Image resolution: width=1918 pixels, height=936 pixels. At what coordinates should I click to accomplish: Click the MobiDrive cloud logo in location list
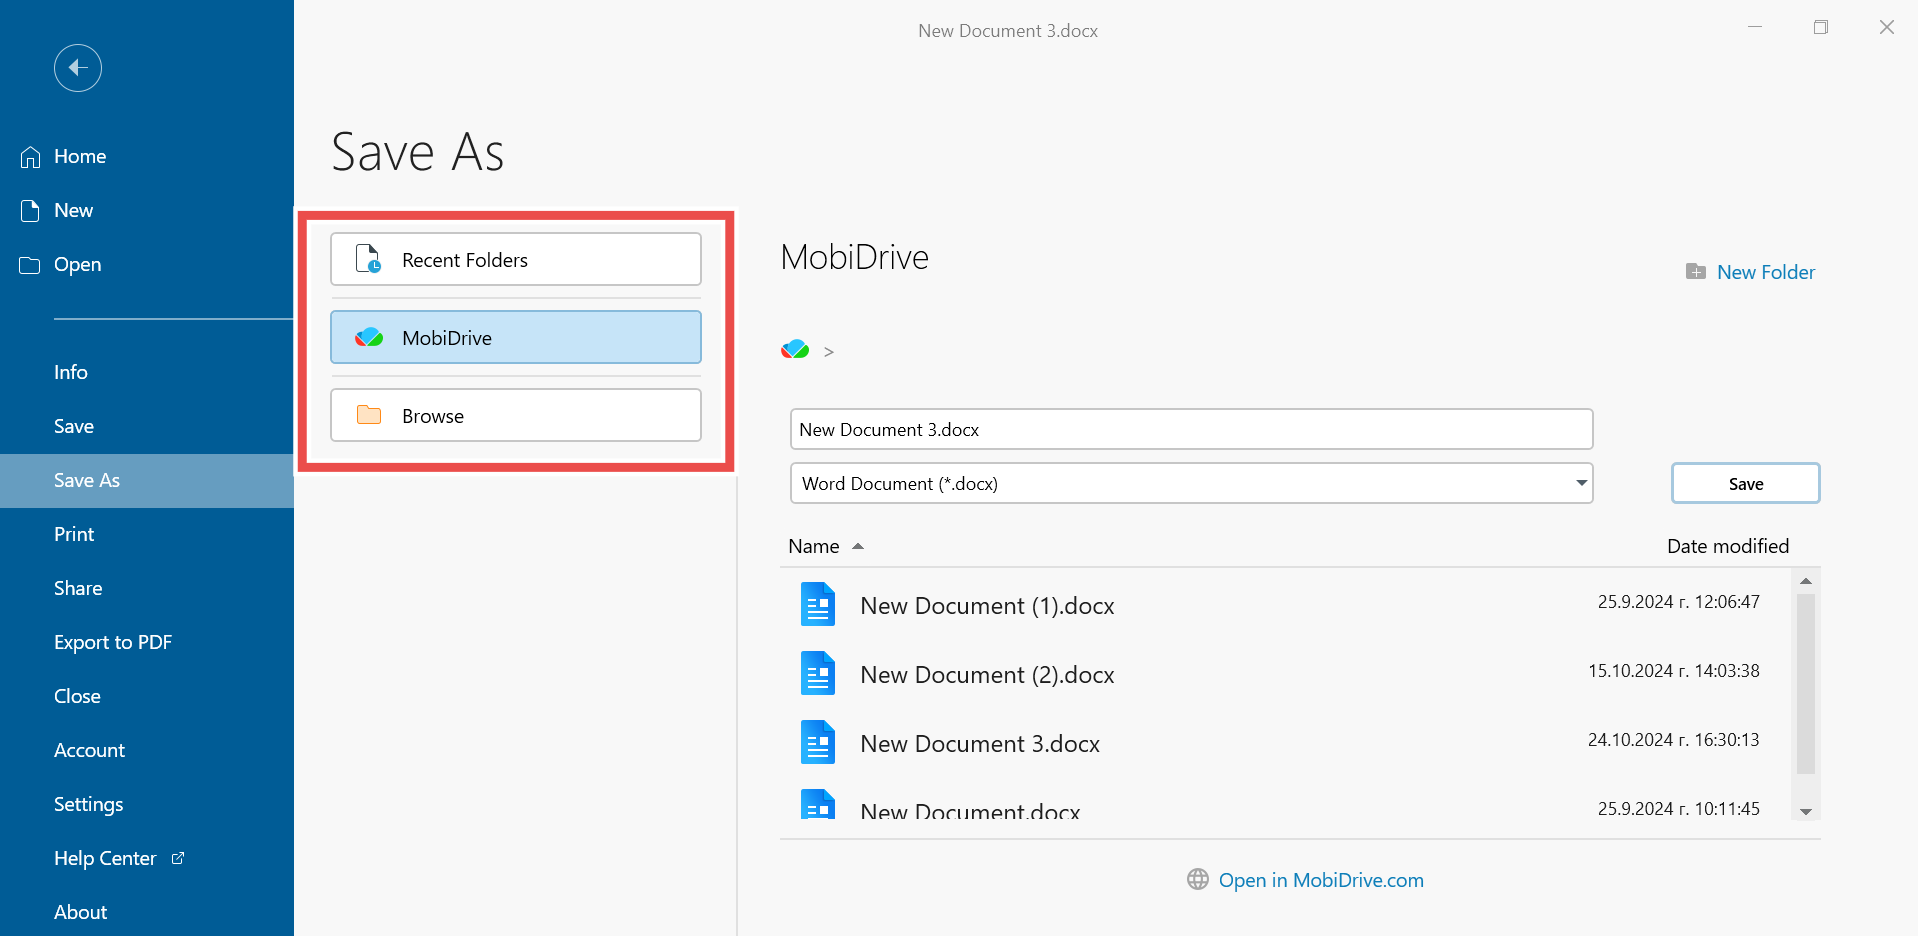coord(369,338)
